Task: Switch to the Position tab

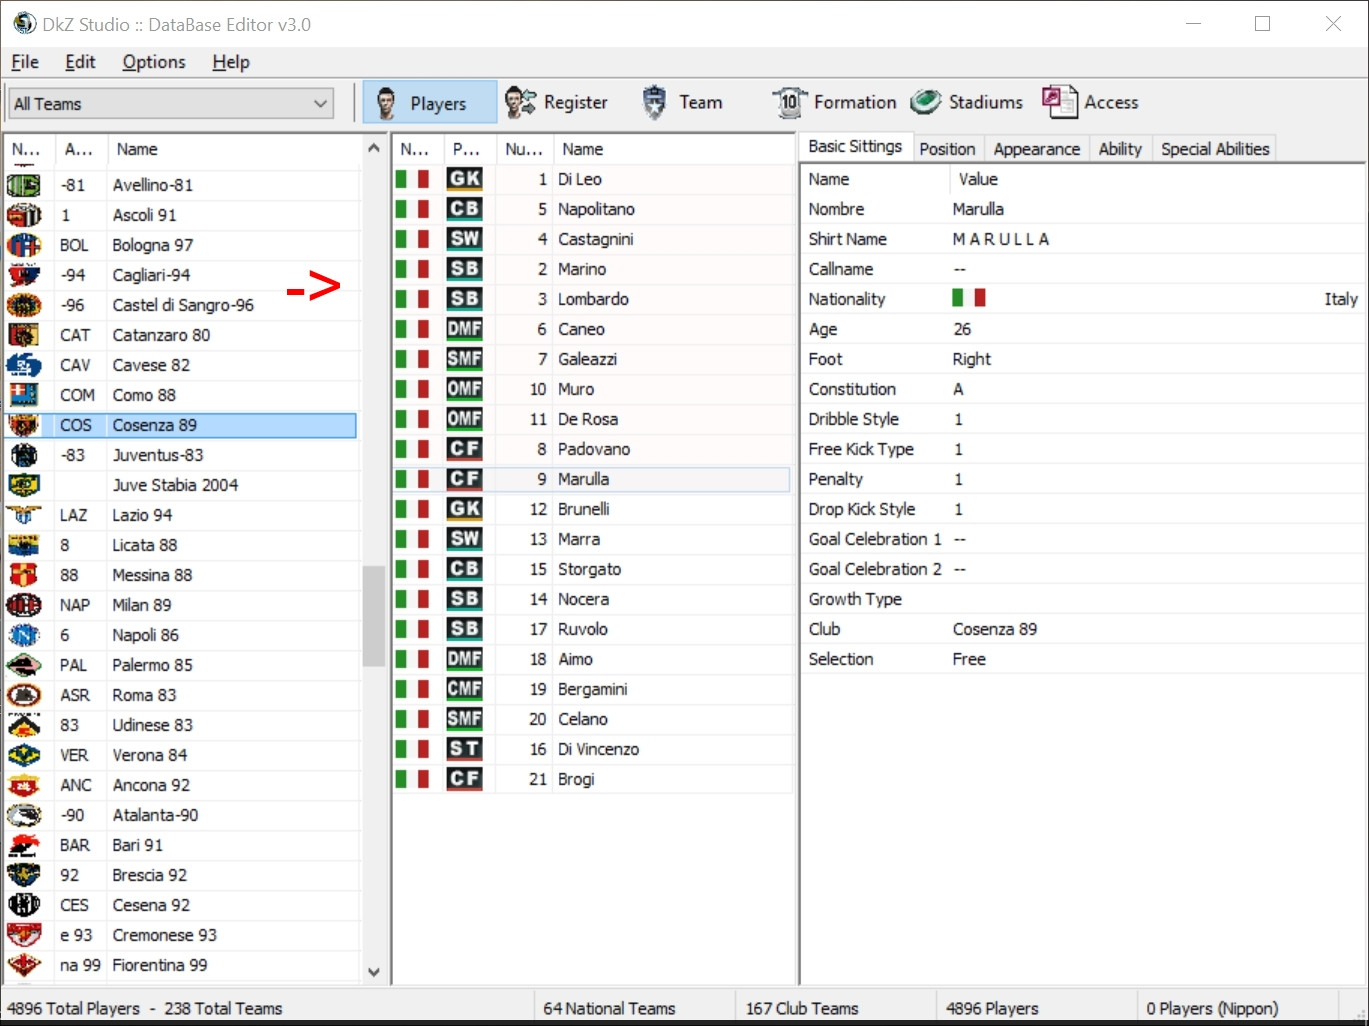Action: point(947,149)
